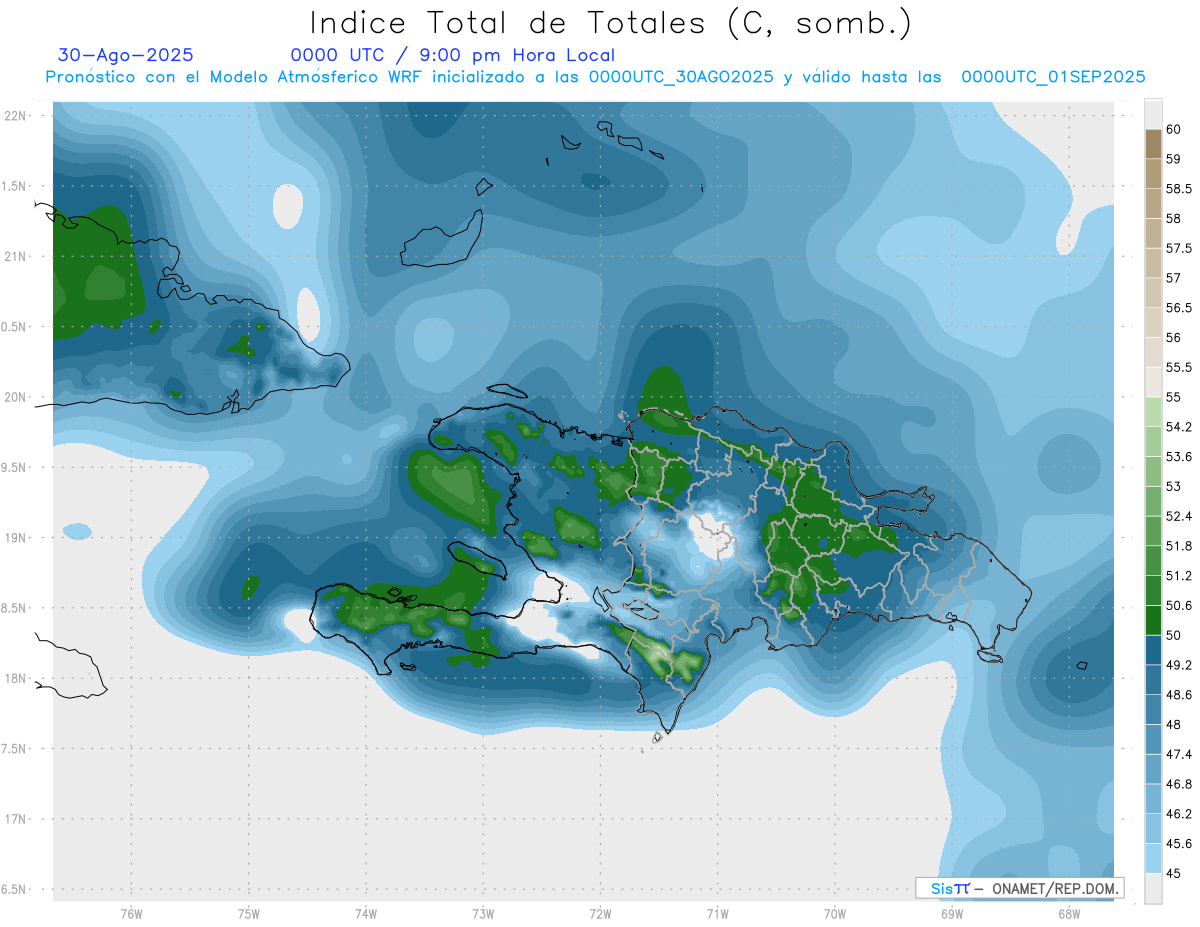
Task: Click the "SisTT - ONAMET/REP.DOM." credit box
Action: tap(1019, 887)
